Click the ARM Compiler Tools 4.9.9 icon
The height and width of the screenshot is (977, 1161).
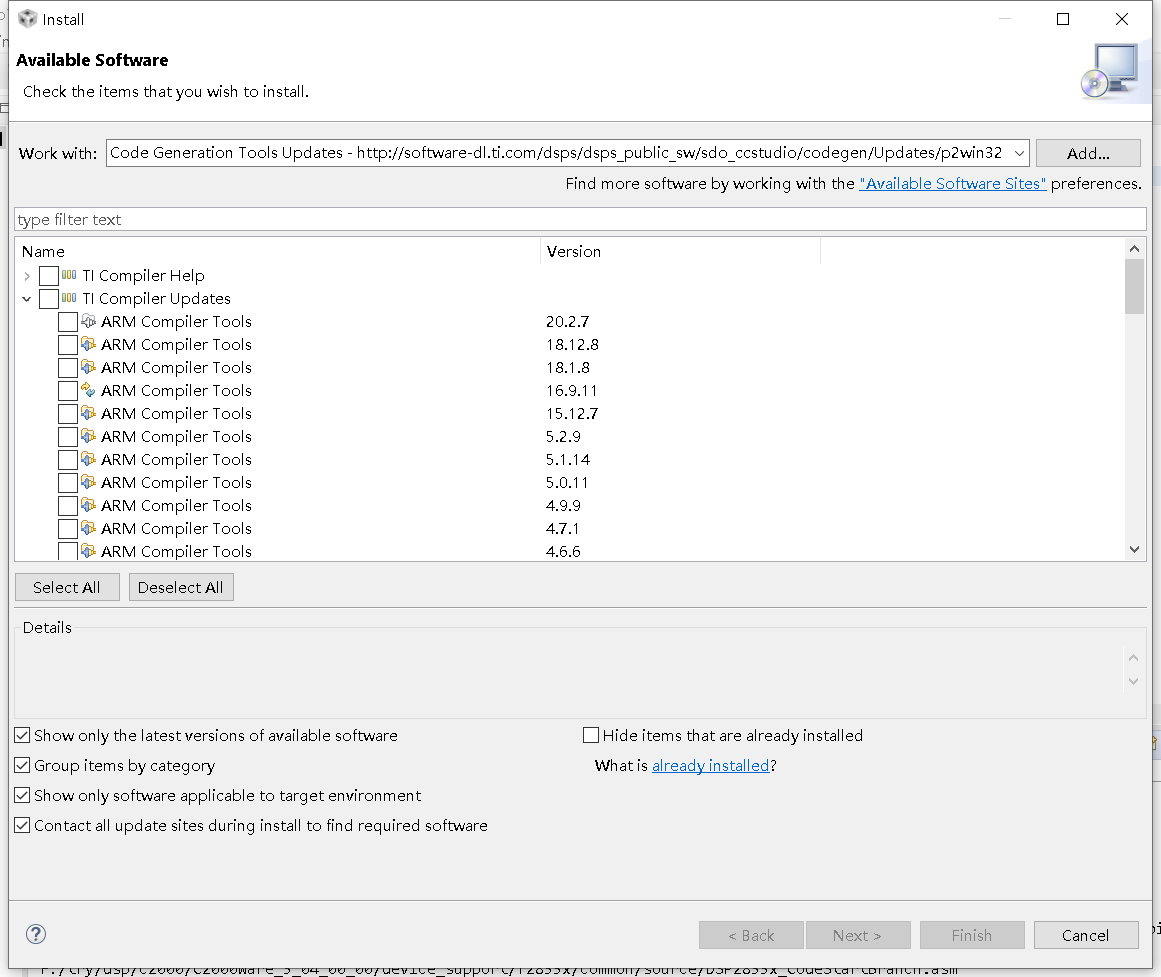(x=88, y=505)
